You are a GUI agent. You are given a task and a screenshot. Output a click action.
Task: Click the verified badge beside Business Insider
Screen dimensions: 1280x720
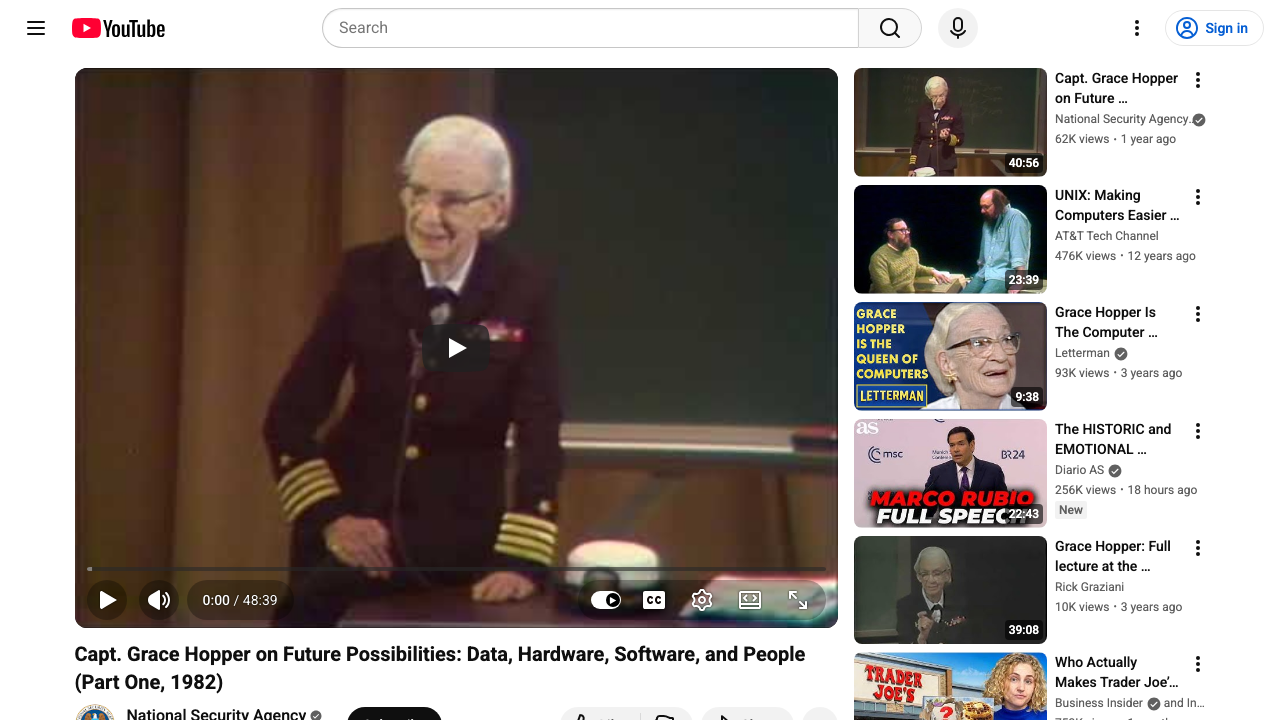pos(1153,704)
